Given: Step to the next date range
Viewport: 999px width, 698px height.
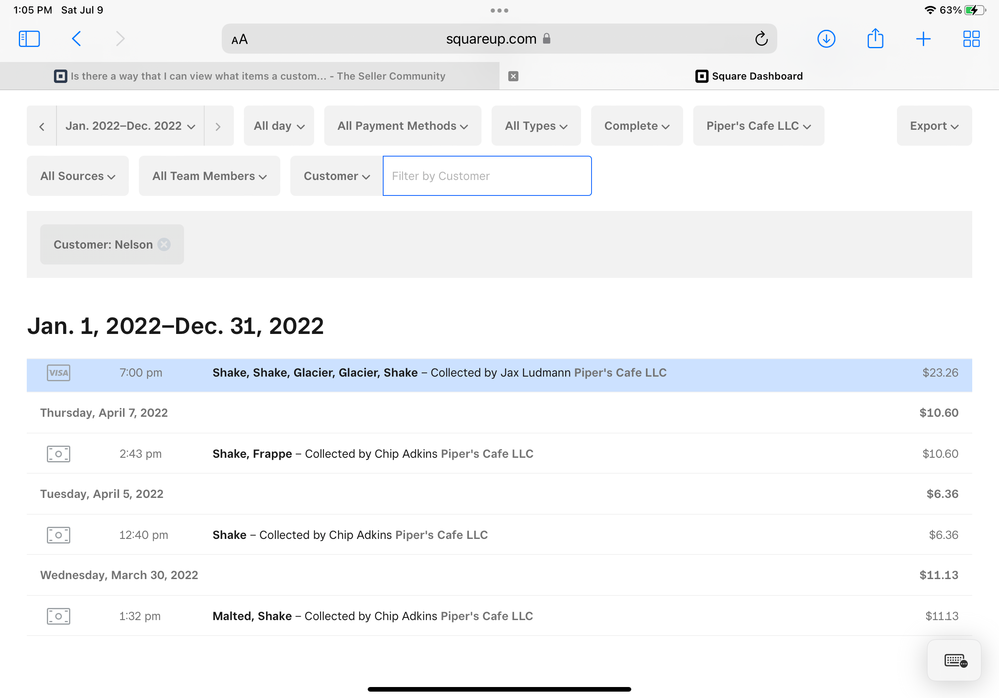Looking at the screenshot, I should point(218,126).
